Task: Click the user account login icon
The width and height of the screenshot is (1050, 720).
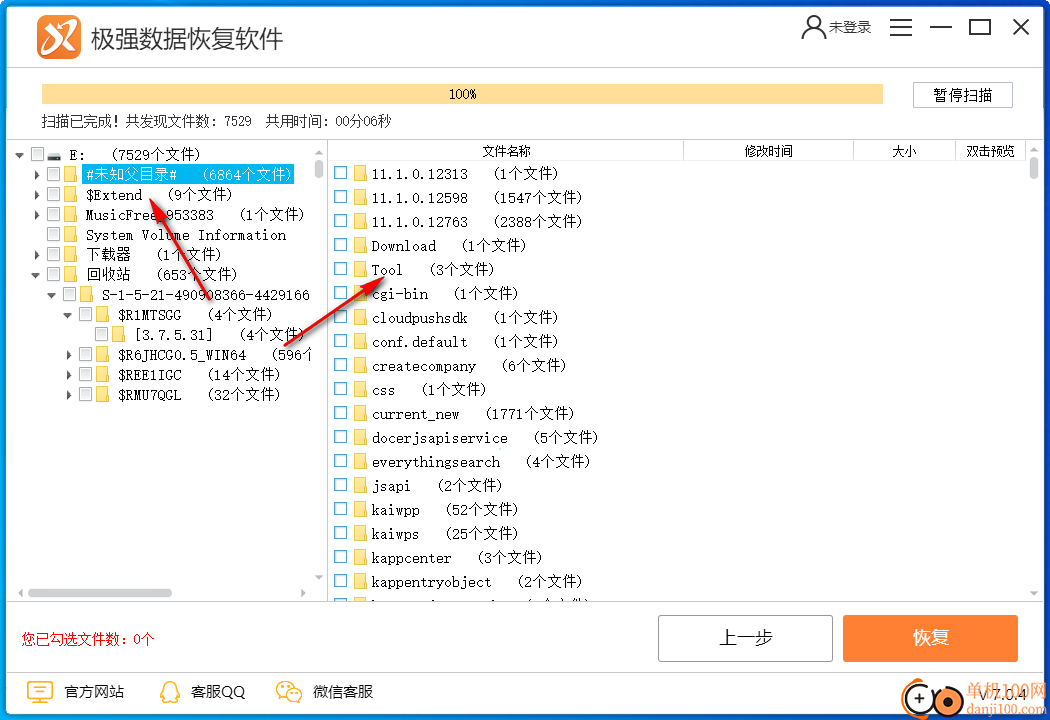Action: 814,27
